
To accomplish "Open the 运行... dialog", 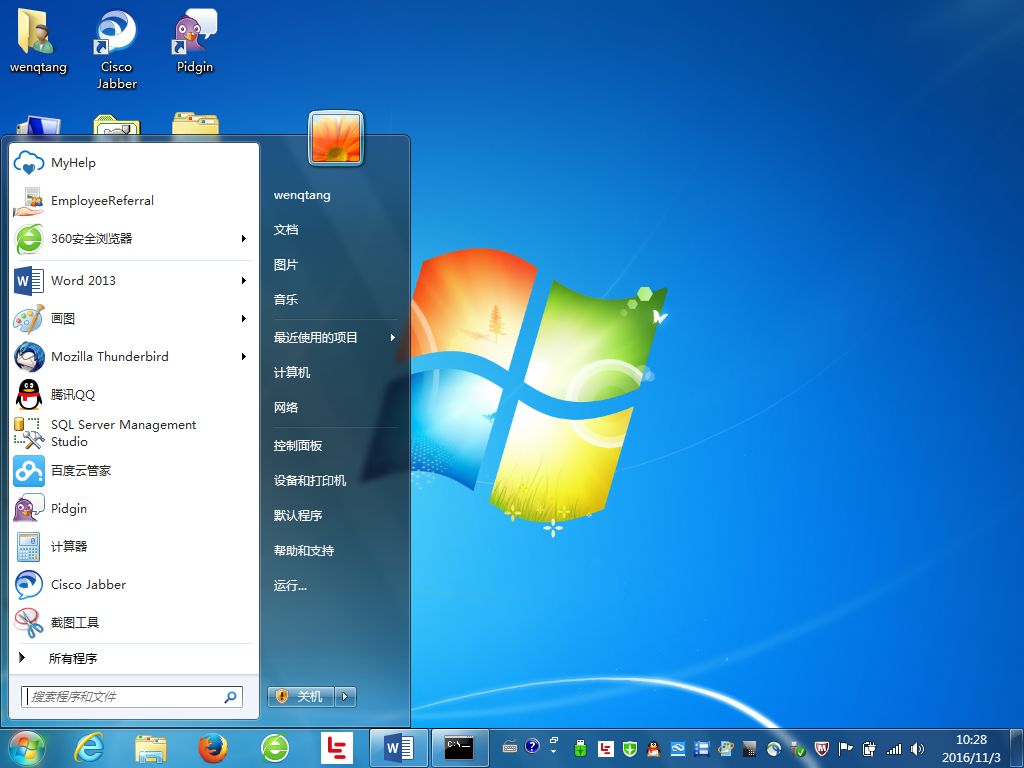I will click(x=290, y=585).
